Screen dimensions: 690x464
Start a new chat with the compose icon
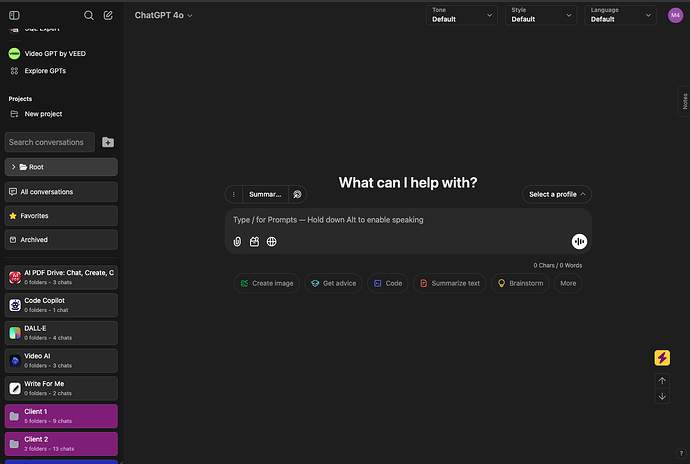pos(108,15)
